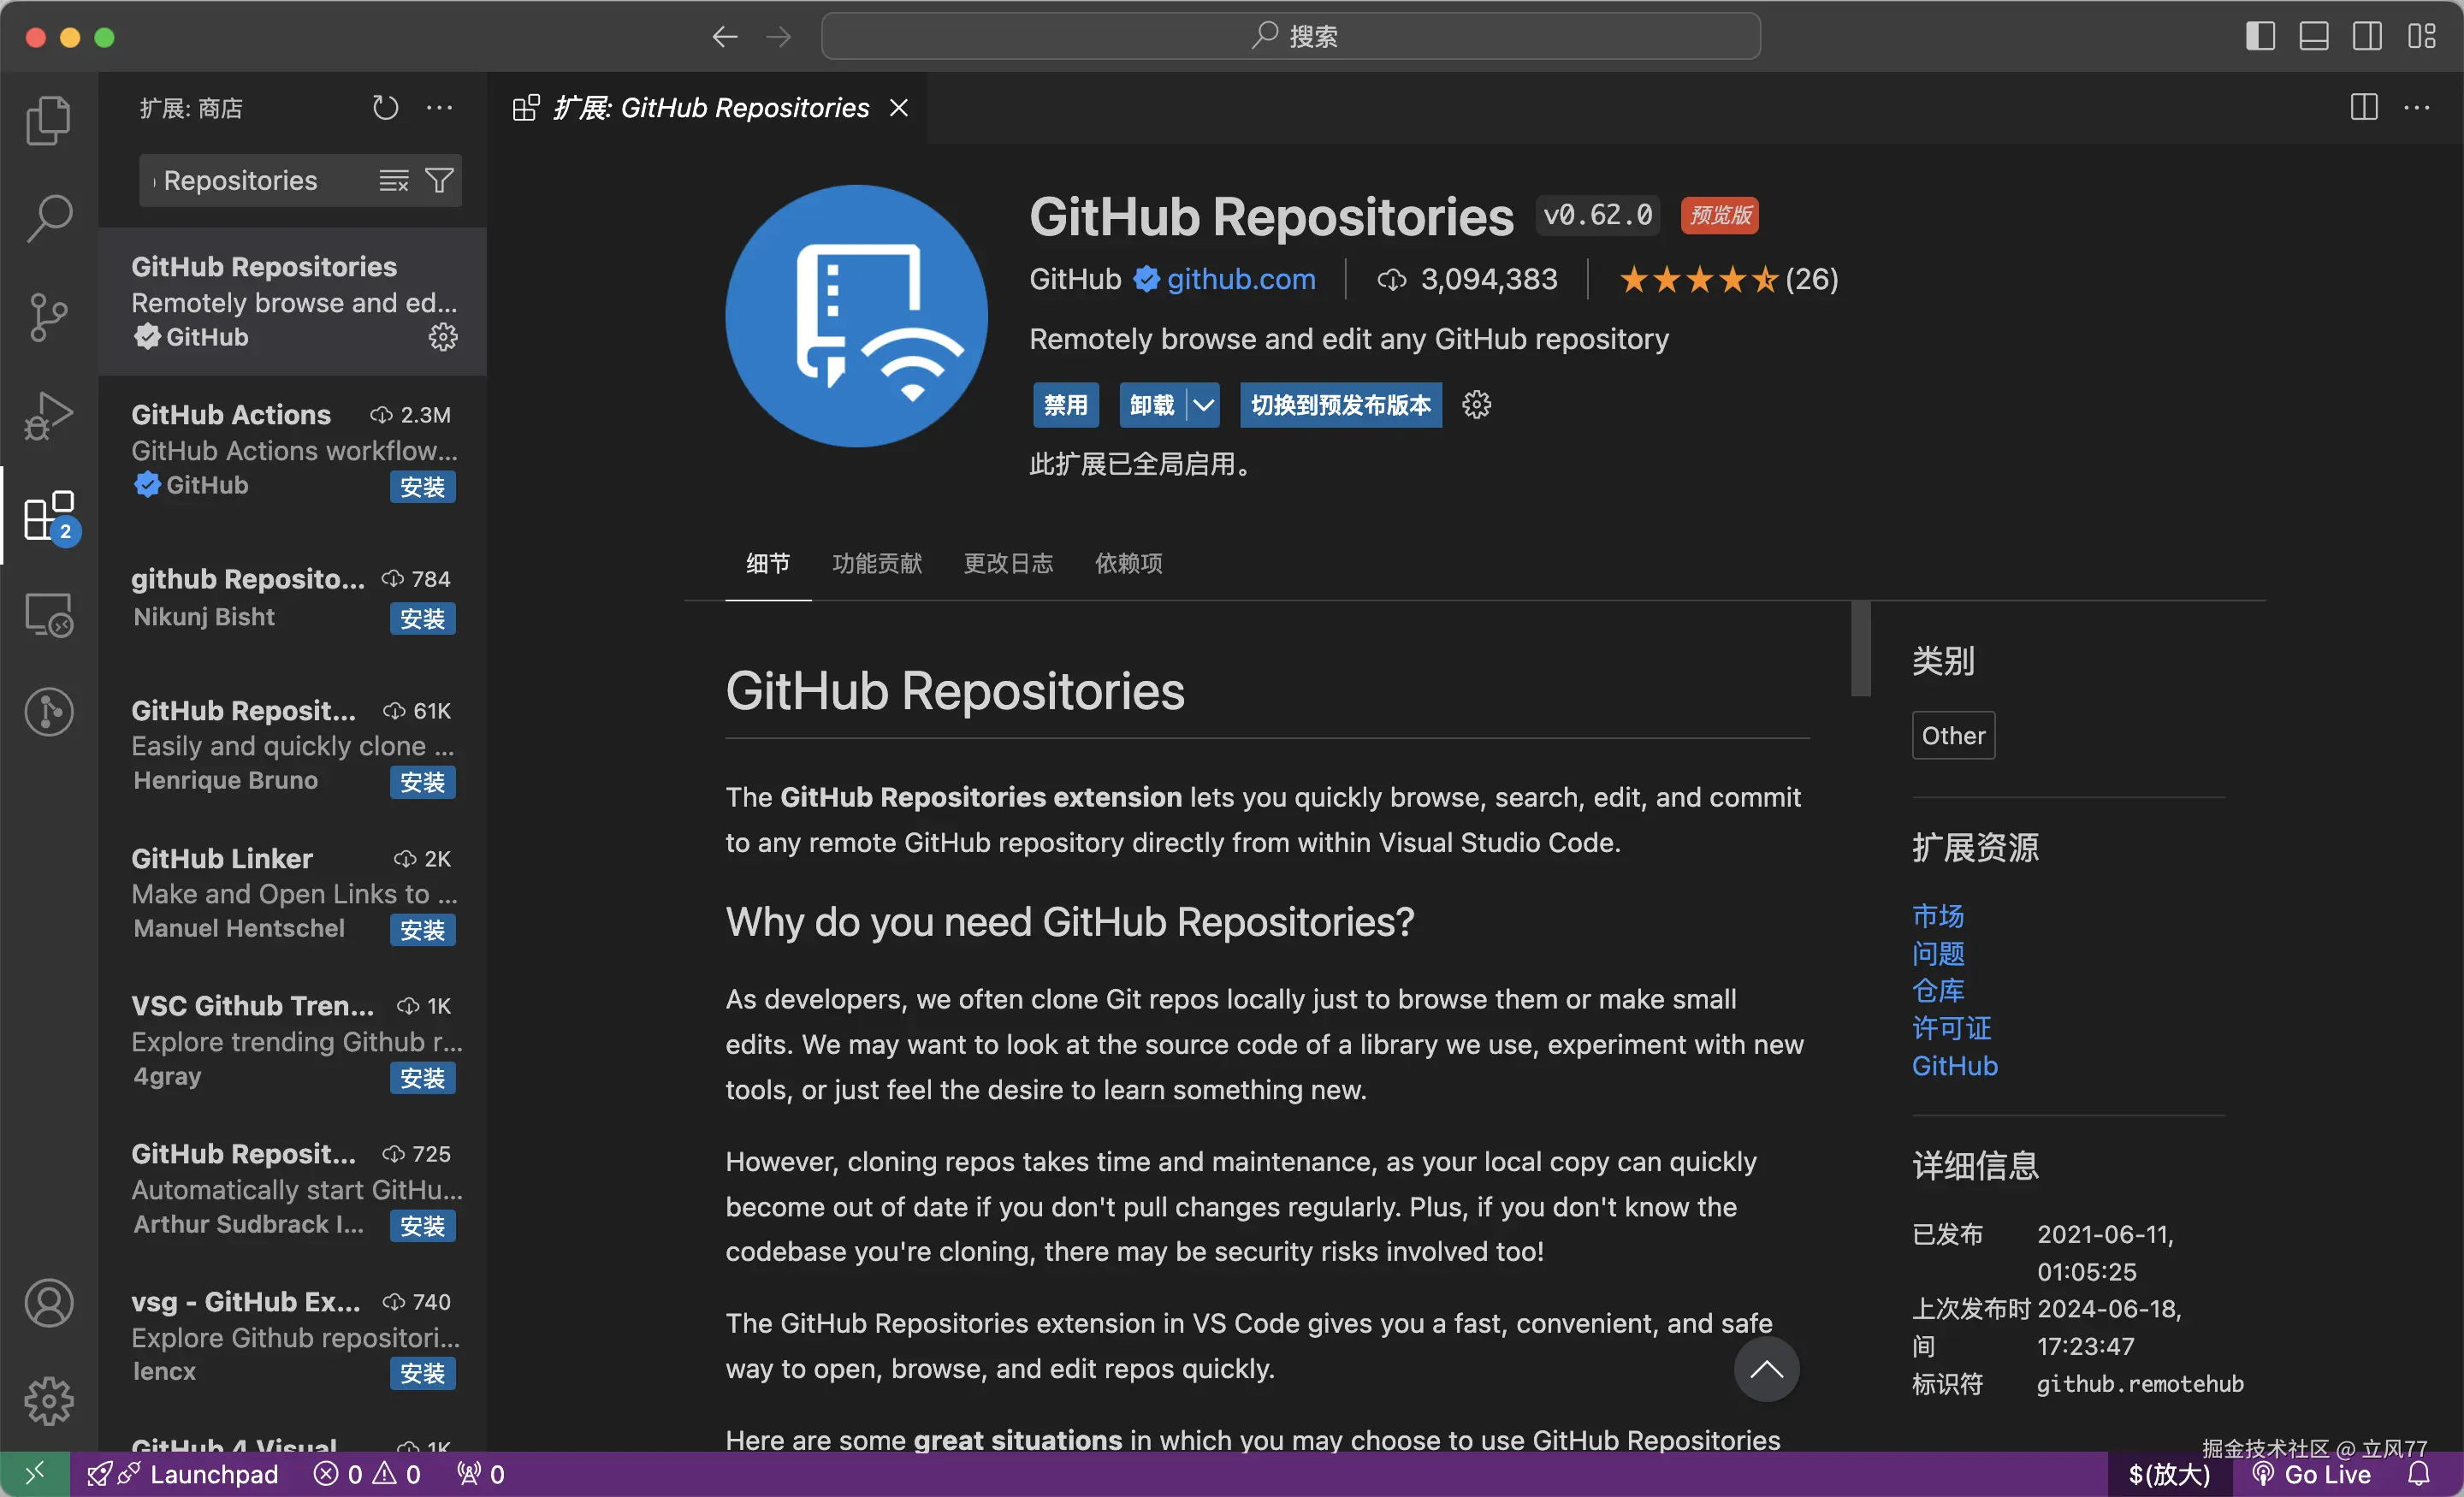Select Arthur Sudbrack's GitHub Repository extension row
Image resolution: width=2464 pixels, height=1497 pixels.
(292, 1188)
